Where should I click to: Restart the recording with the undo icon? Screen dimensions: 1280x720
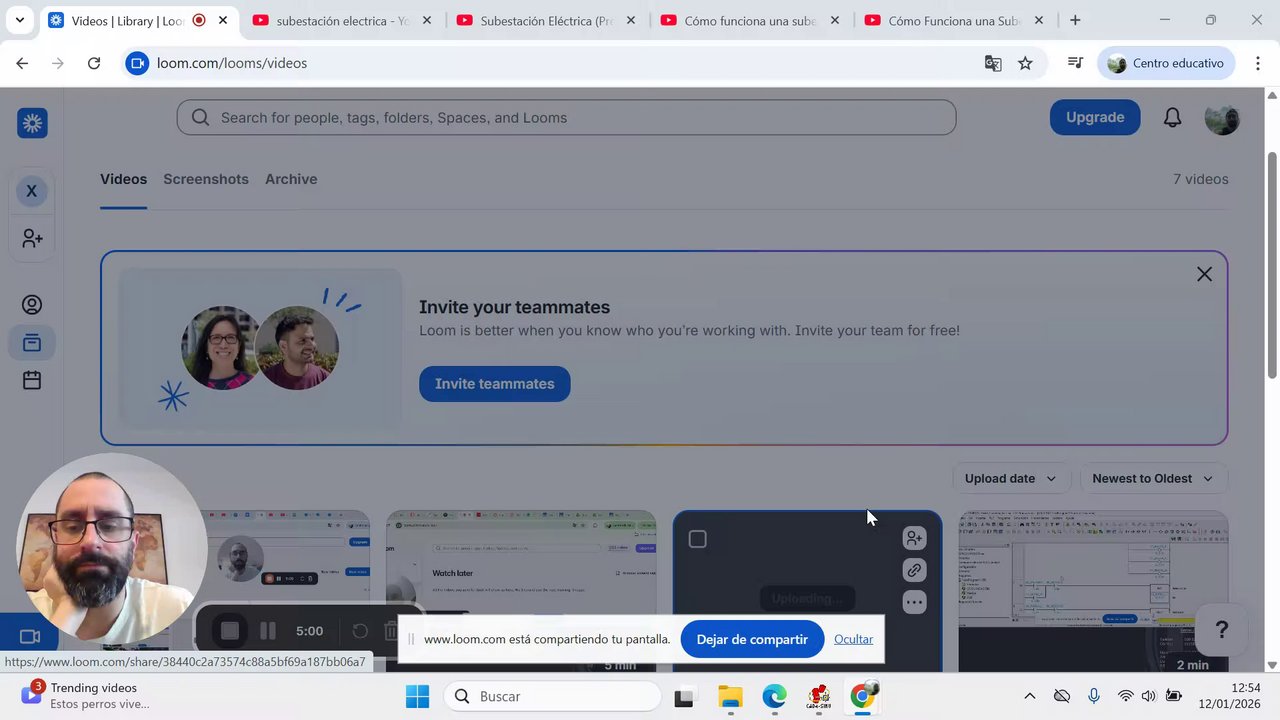tap(360, 631)
